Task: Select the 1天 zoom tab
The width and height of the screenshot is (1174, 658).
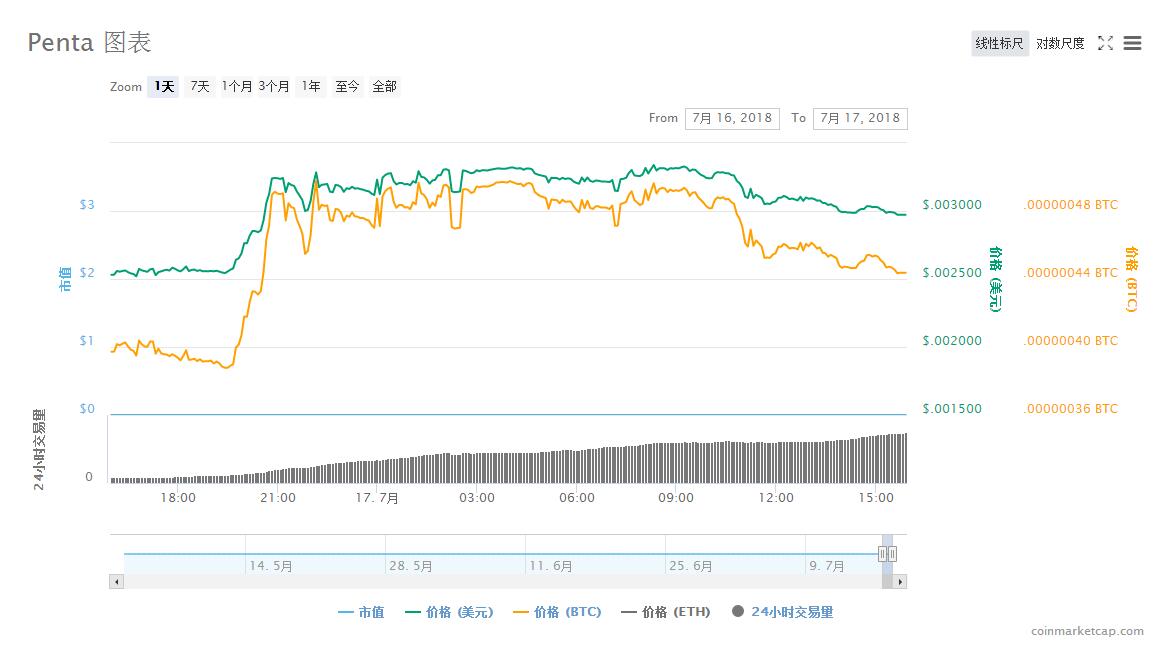Action: (162, 87)
